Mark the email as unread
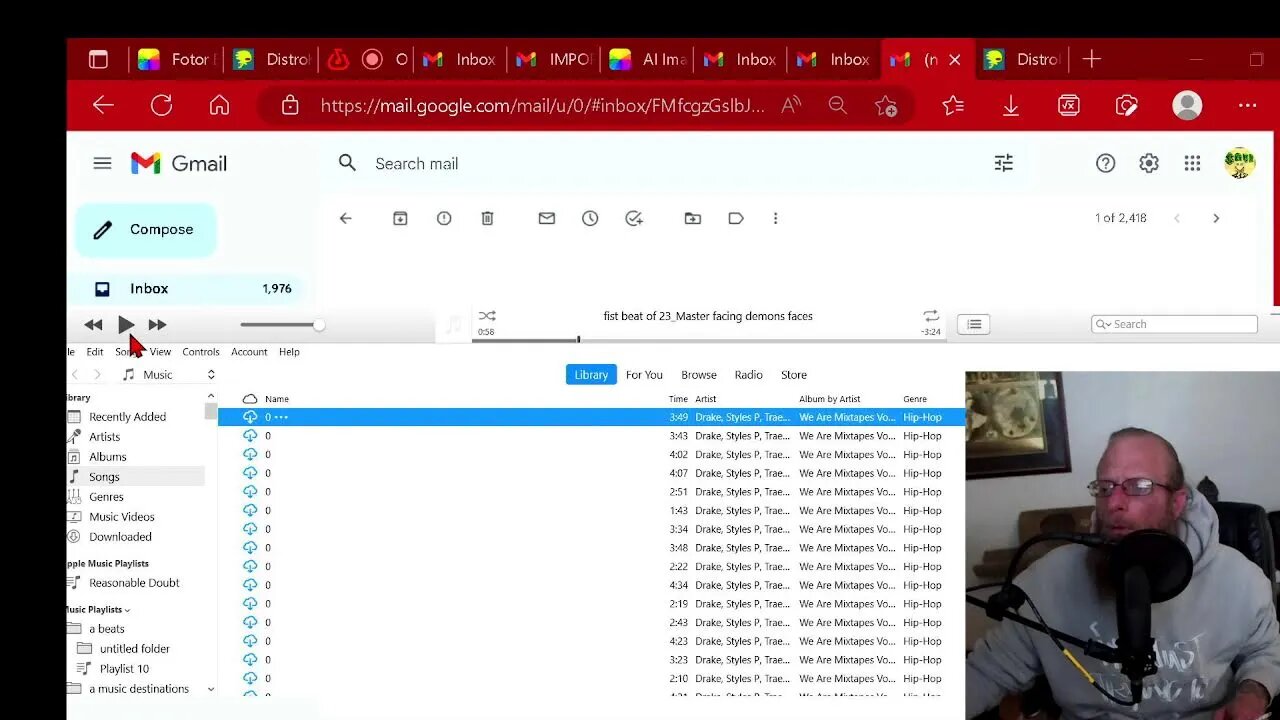The image size is (1280, 720). (546, 218)
